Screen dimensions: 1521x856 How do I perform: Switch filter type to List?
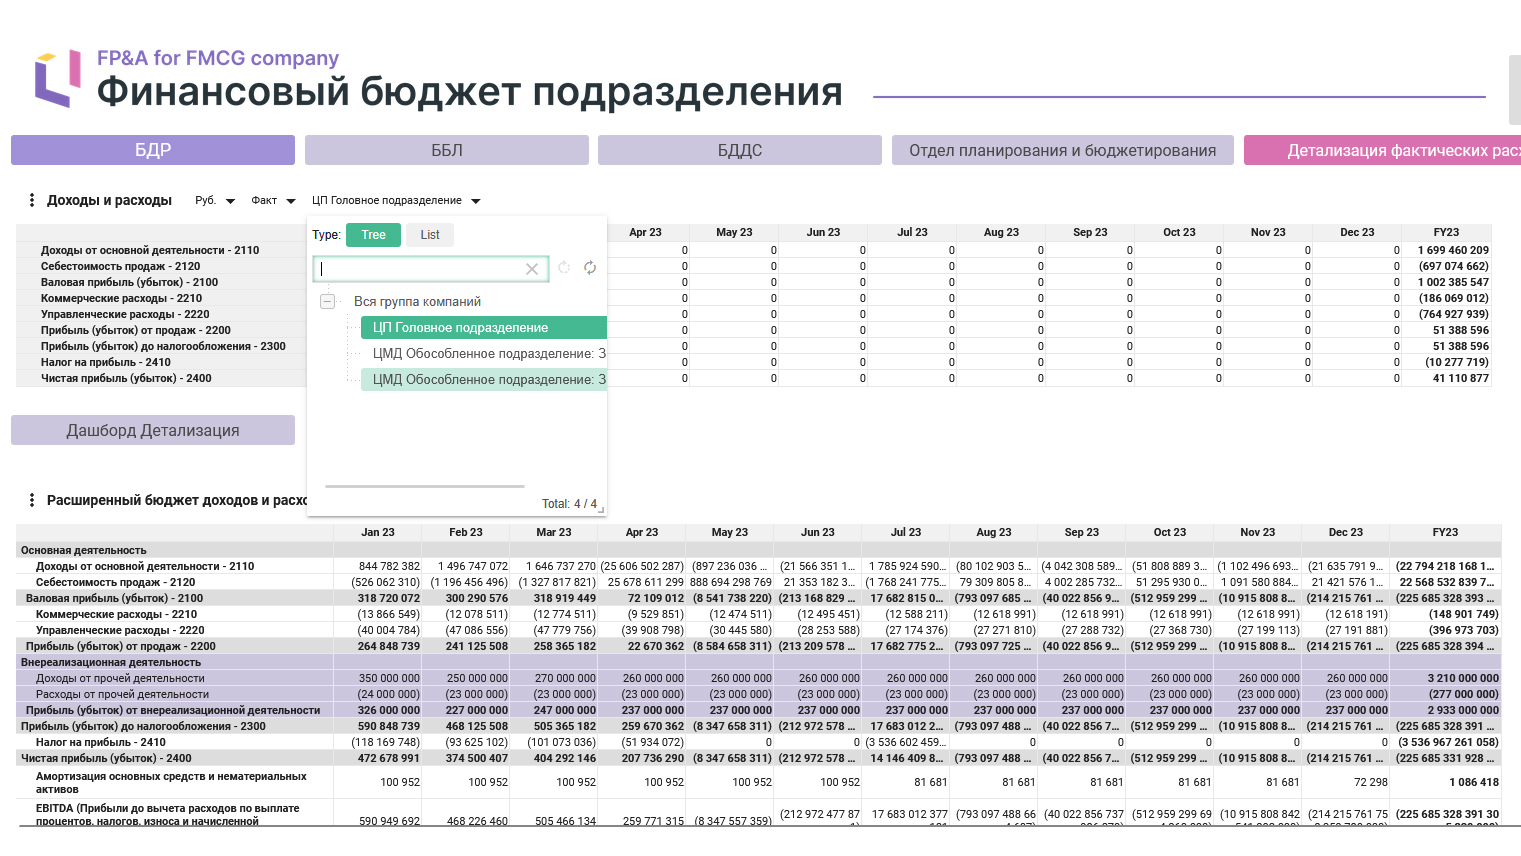point(430,235)
